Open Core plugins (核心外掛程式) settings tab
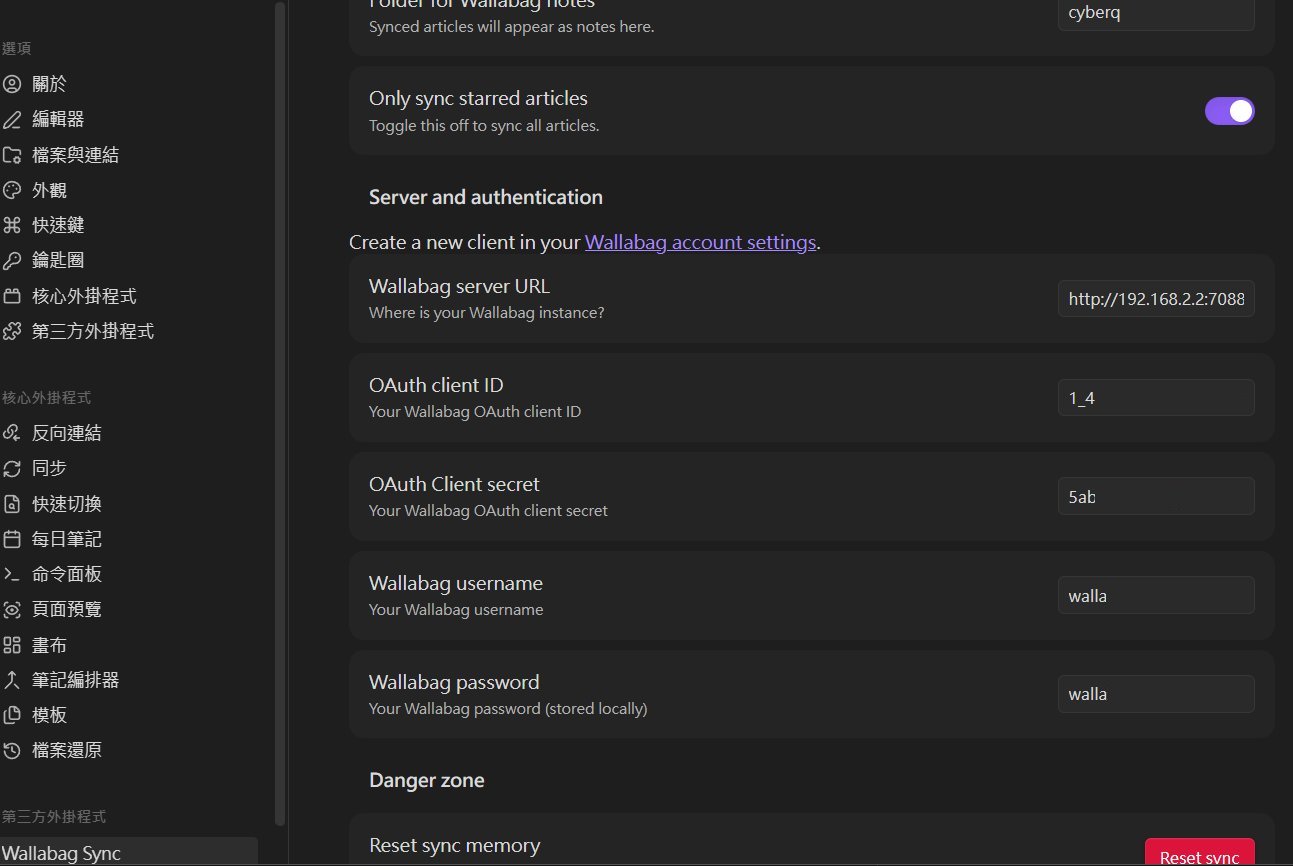Image resolution: width=1293 pixels, height=866 pixels. coord(84,297)
